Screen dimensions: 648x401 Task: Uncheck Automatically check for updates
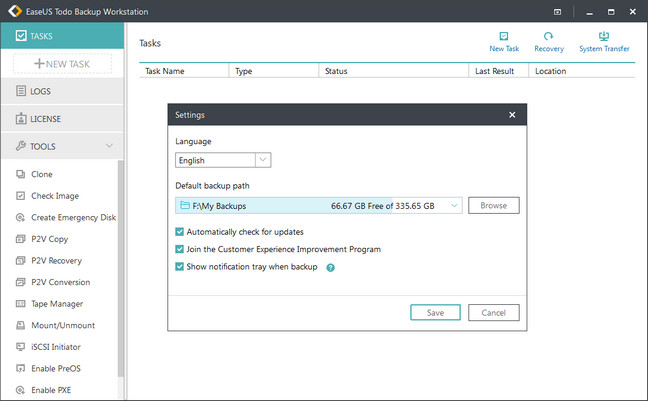(179, 232)
